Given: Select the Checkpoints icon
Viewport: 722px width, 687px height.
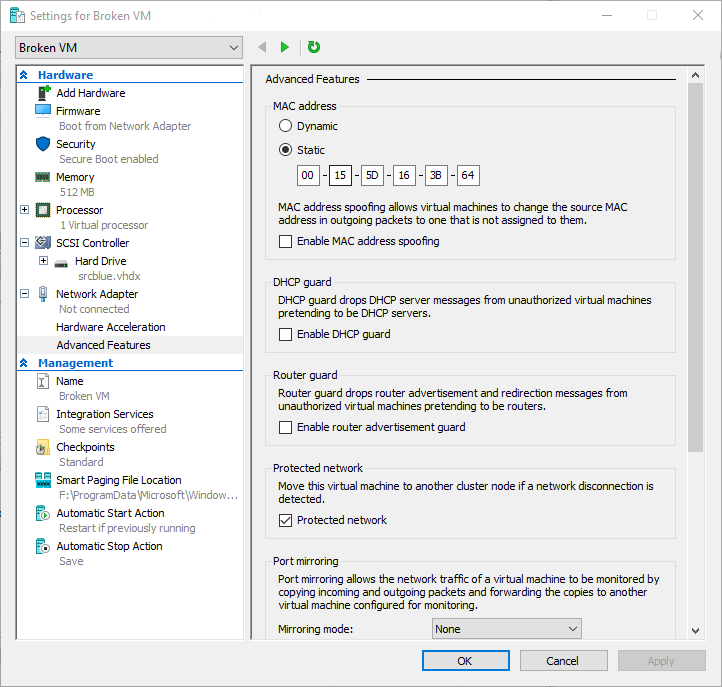Looking at the screenshot, I should click(x=43, y=447).
